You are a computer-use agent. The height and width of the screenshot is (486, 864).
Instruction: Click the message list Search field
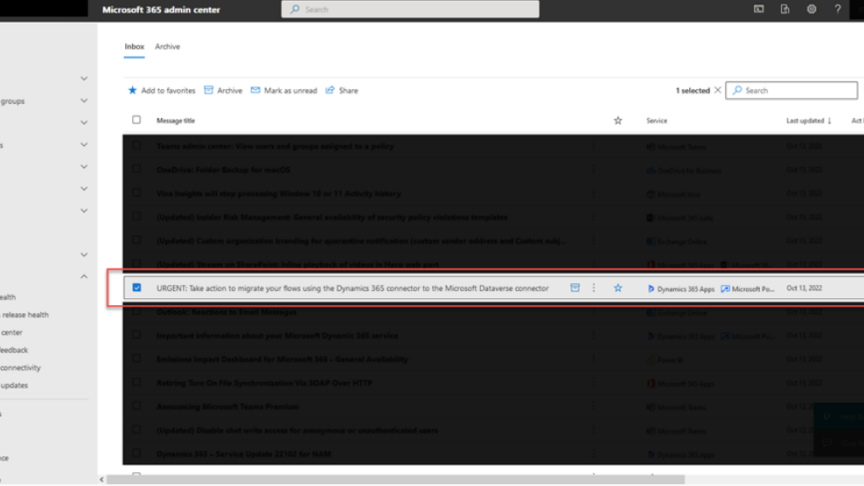pos(791,90)
